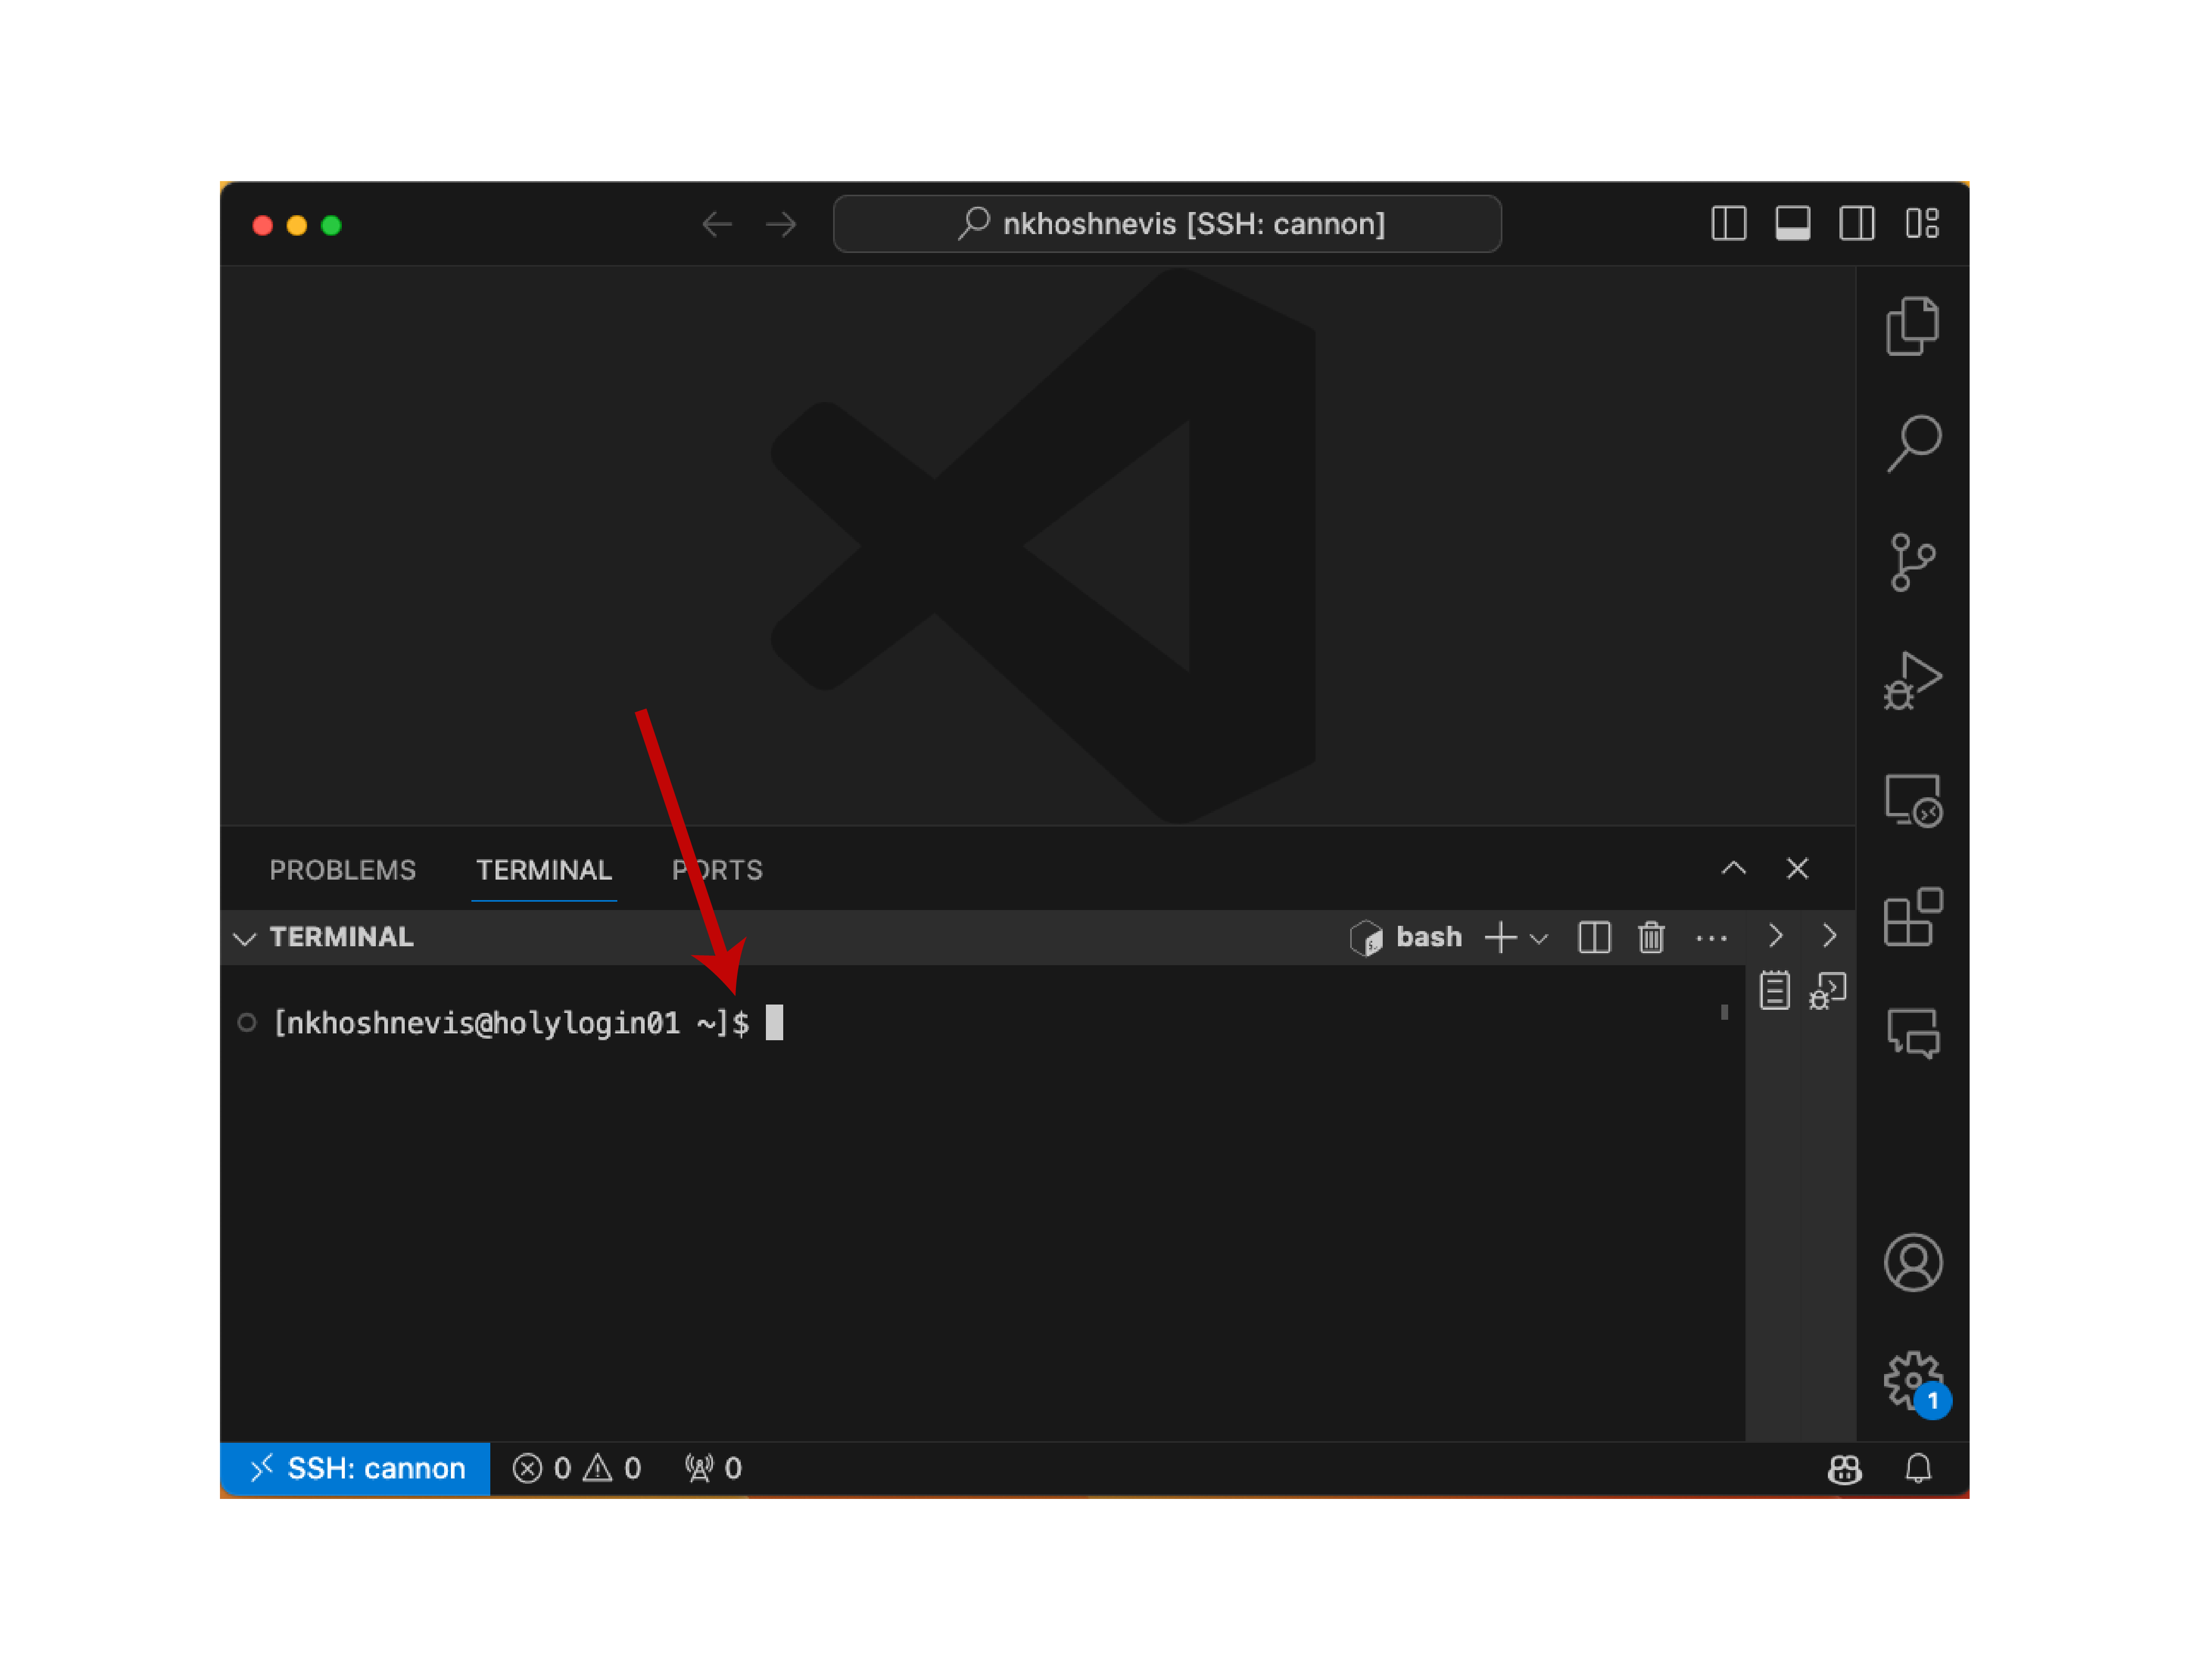Select the TERMINAL panel tab
Viewport: 2188px width, 1680px height.
543,870
